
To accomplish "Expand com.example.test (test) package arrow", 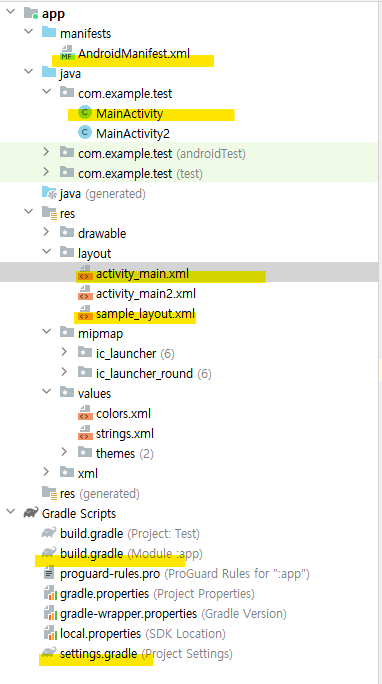I will 46,173.
